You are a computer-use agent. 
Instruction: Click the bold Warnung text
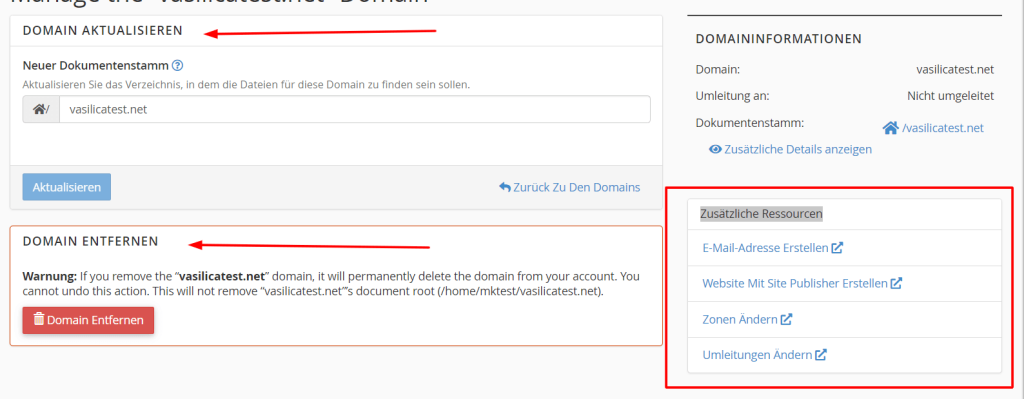click(50, 276)
